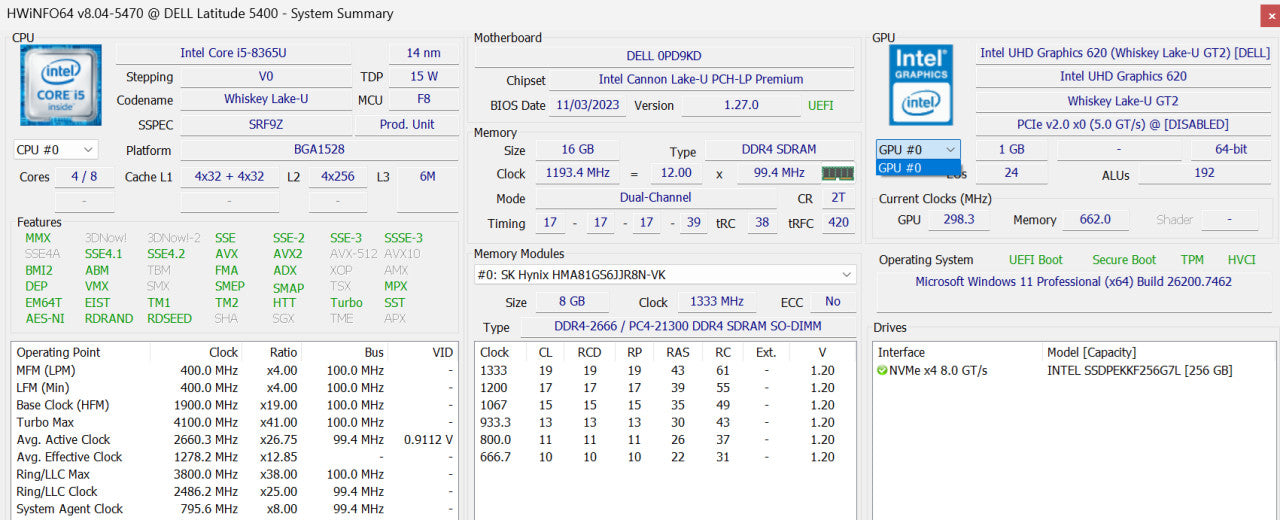Click the Prod. Unit field

(407, 124)
